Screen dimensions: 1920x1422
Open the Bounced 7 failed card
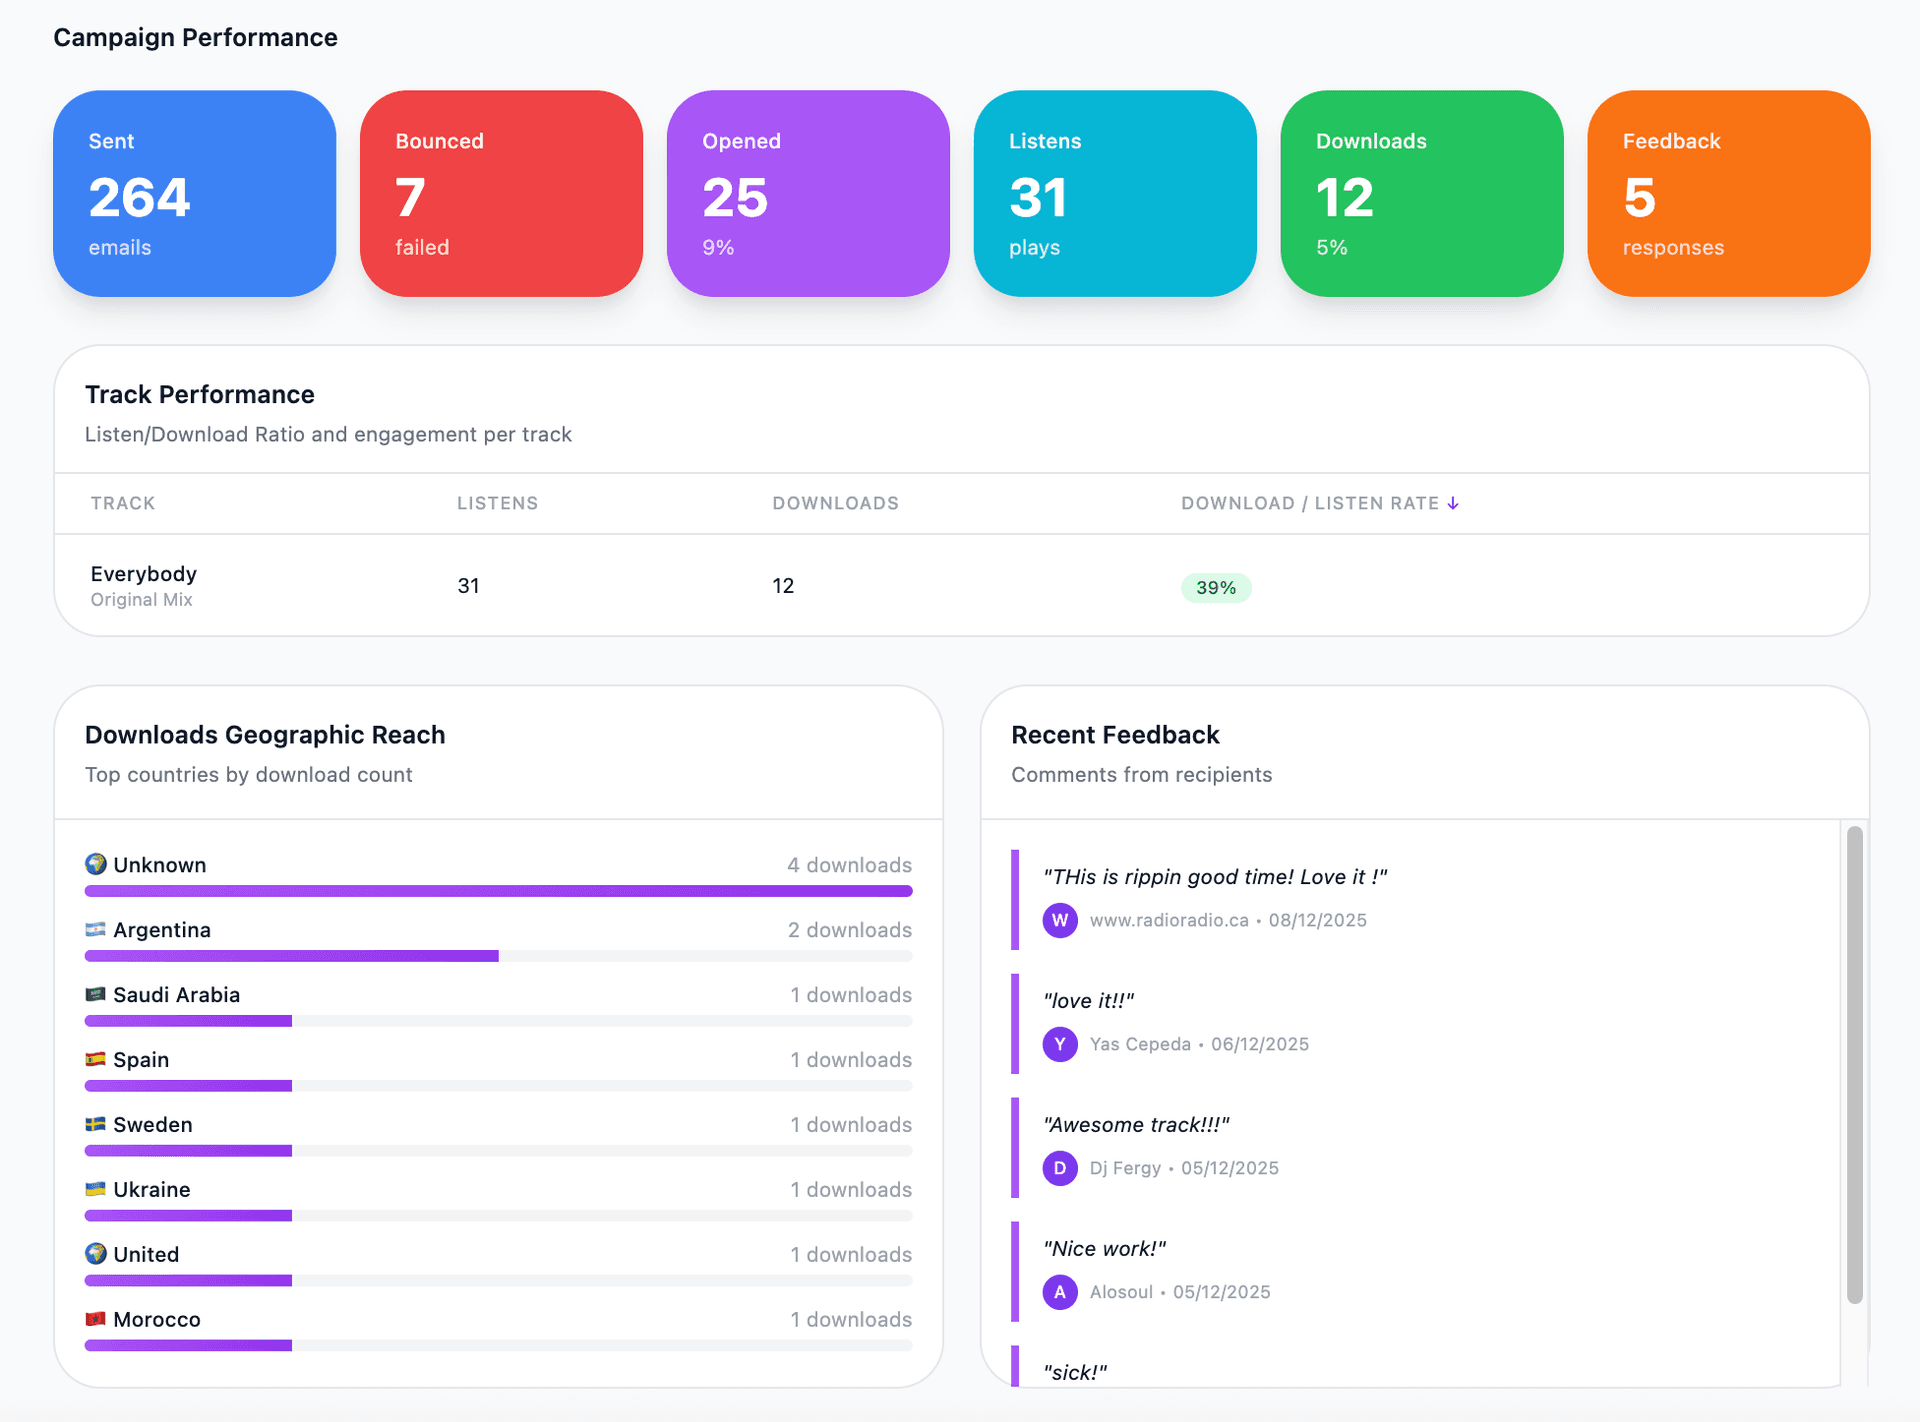pos(501,194)
